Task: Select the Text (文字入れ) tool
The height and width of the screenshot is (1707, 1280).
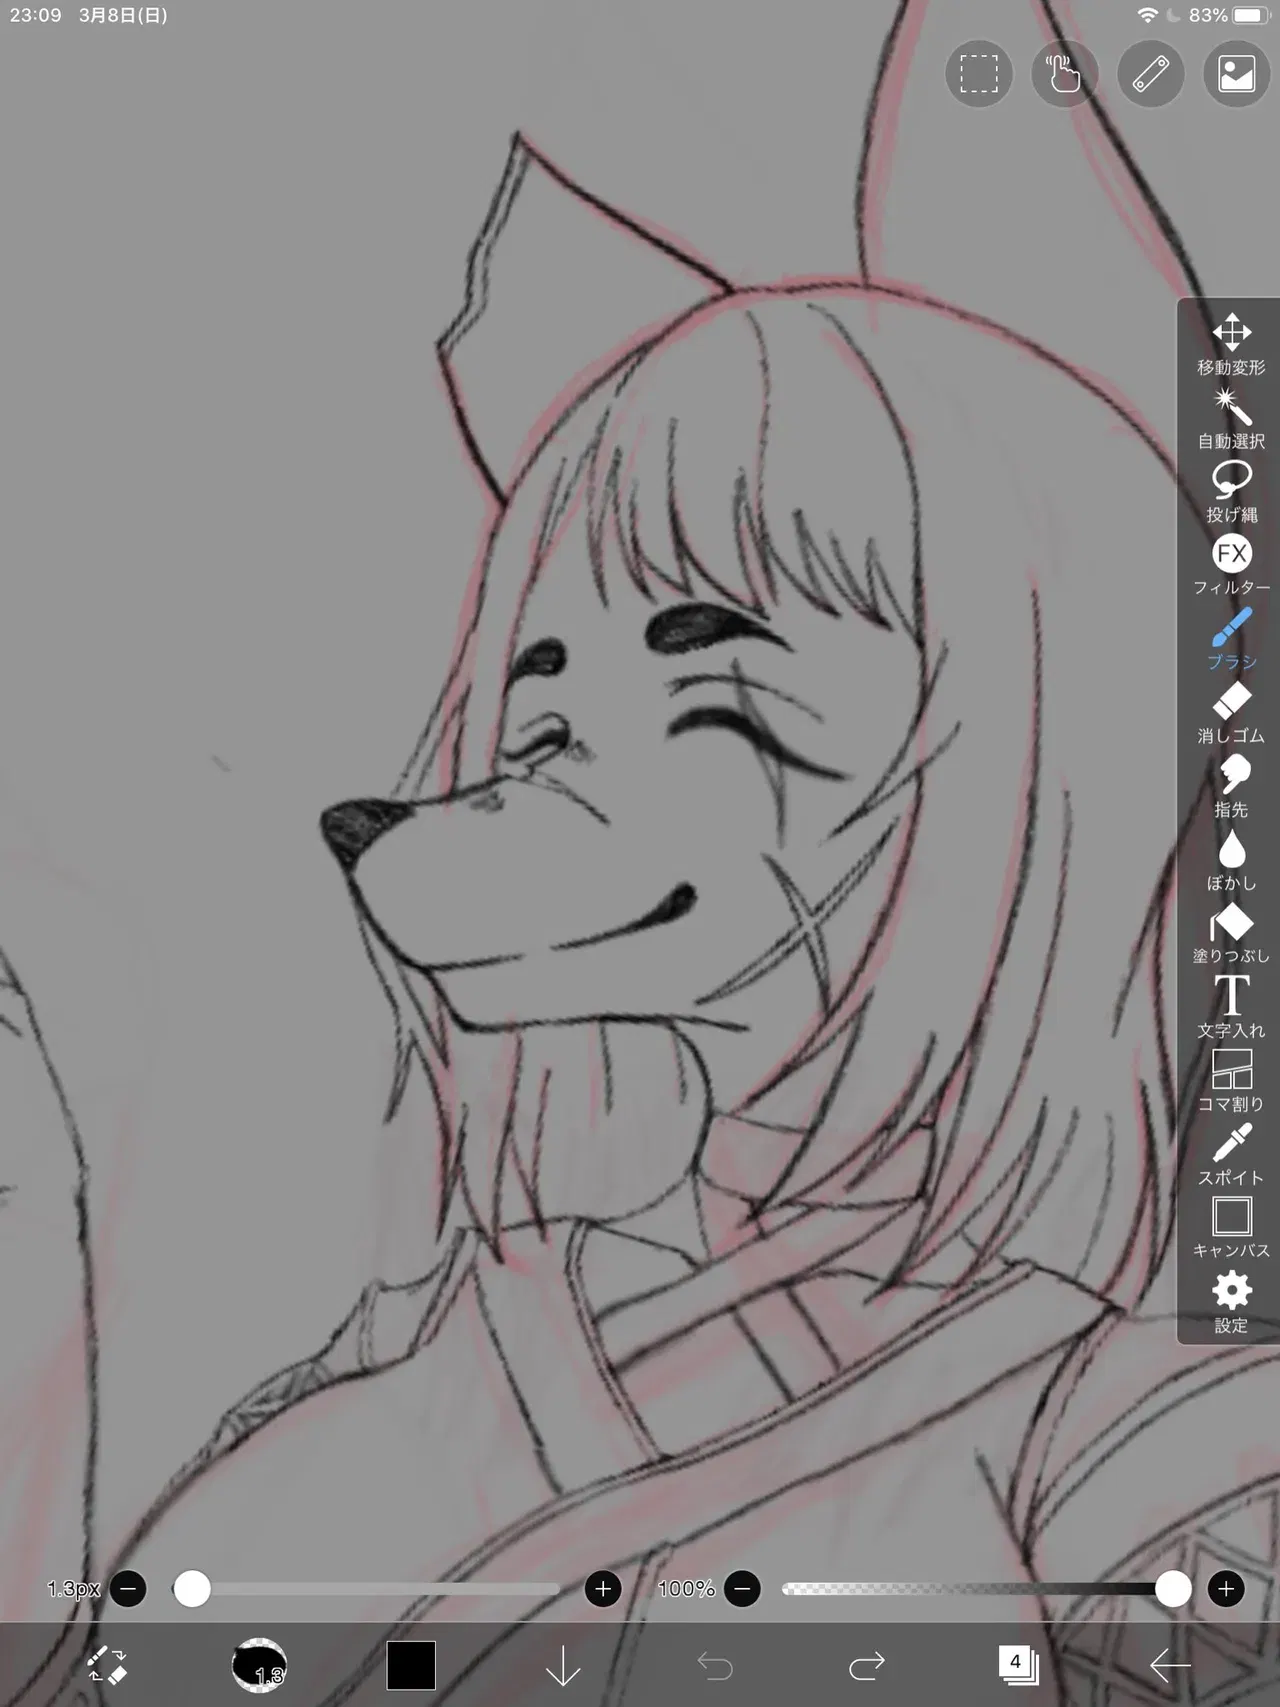Action: click(x=1231, y=1007)
